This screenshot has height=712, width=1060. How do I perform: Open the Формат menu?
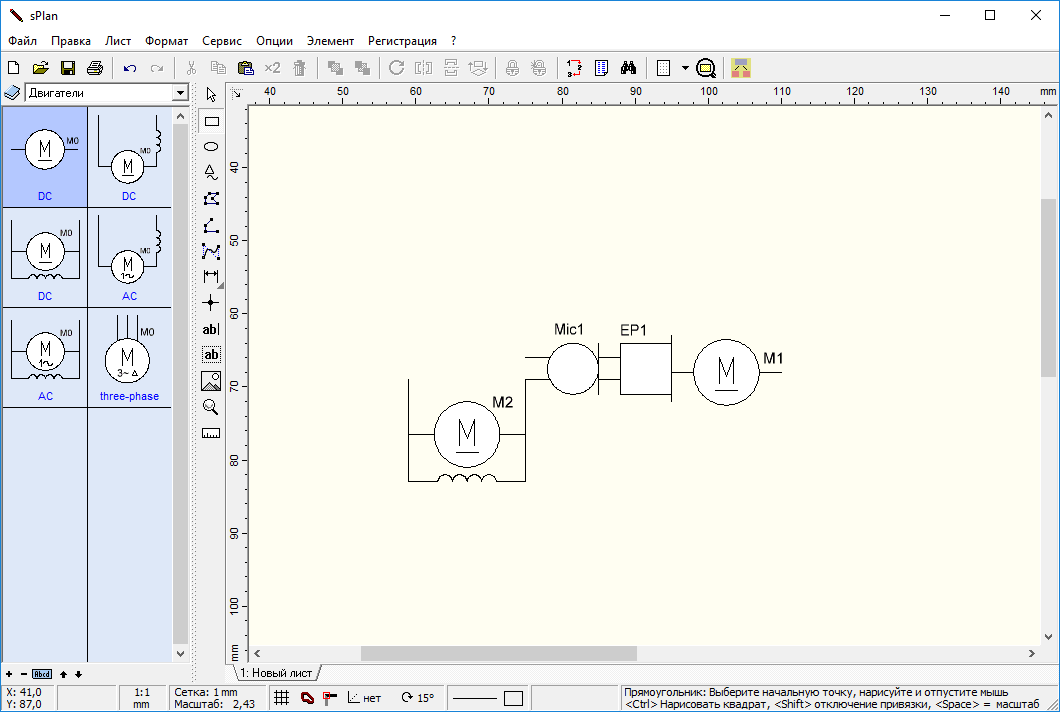click(x=166, y=41)
